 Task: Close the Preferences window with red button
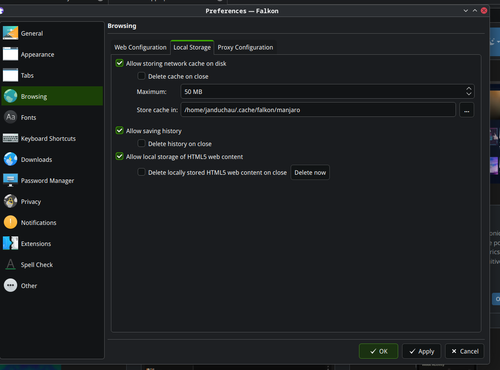484,11
